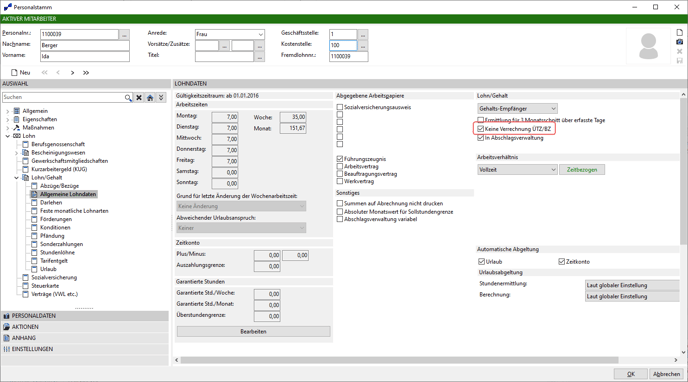Click the Zeitbezogen button
Image resolution: width=688 pixels, height=382 pixels.
point(582,170)
